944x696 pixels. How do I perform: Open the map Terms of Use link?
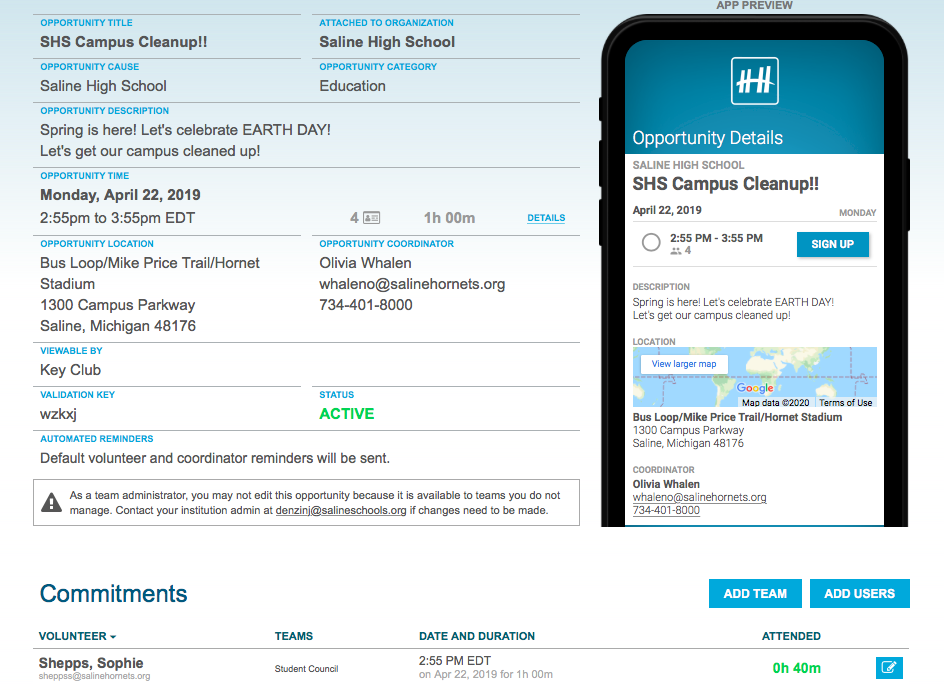[846, 403]
